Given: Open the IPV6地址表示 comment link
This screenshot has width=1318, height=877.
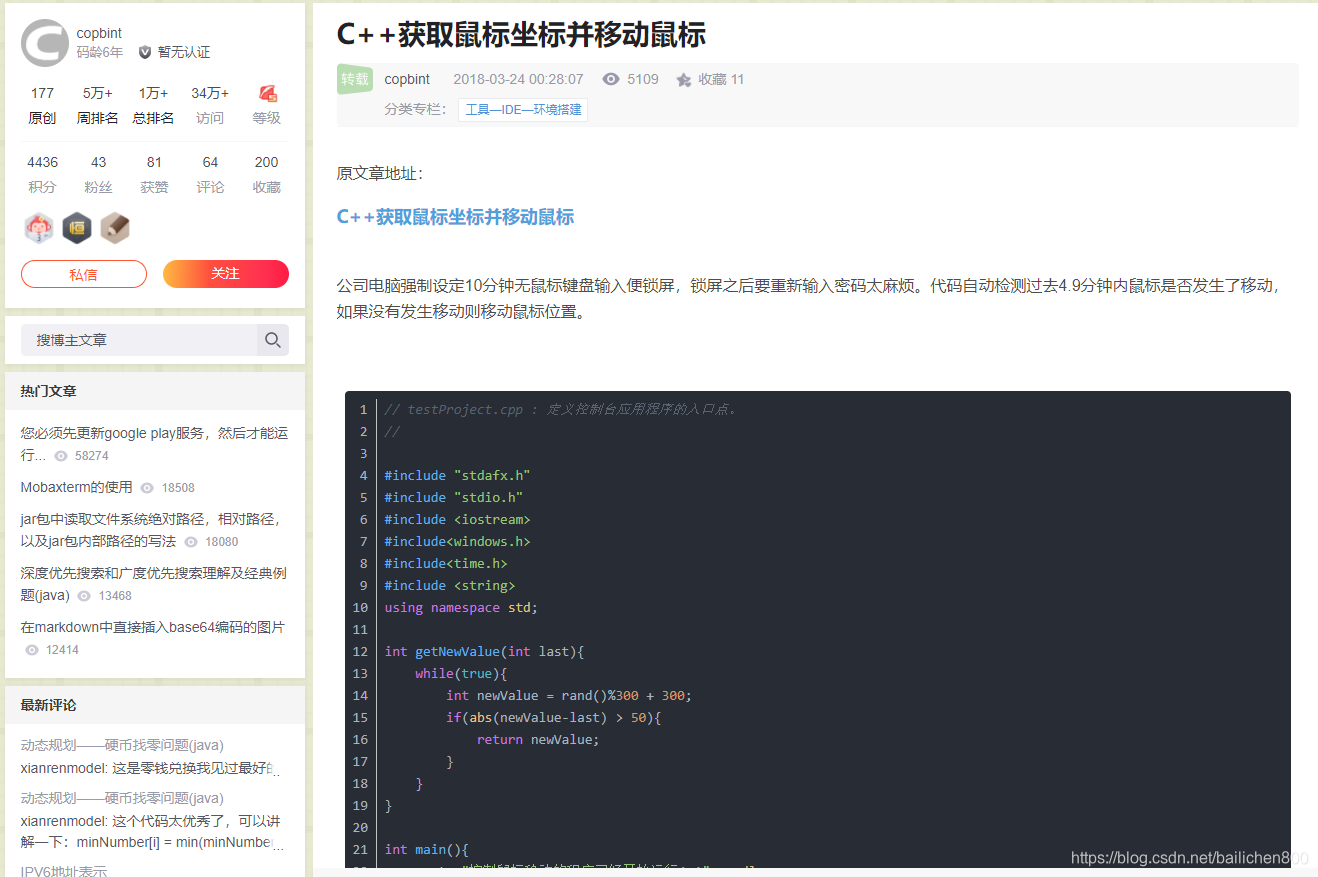Looking at the screenshot, I should 64,870.
